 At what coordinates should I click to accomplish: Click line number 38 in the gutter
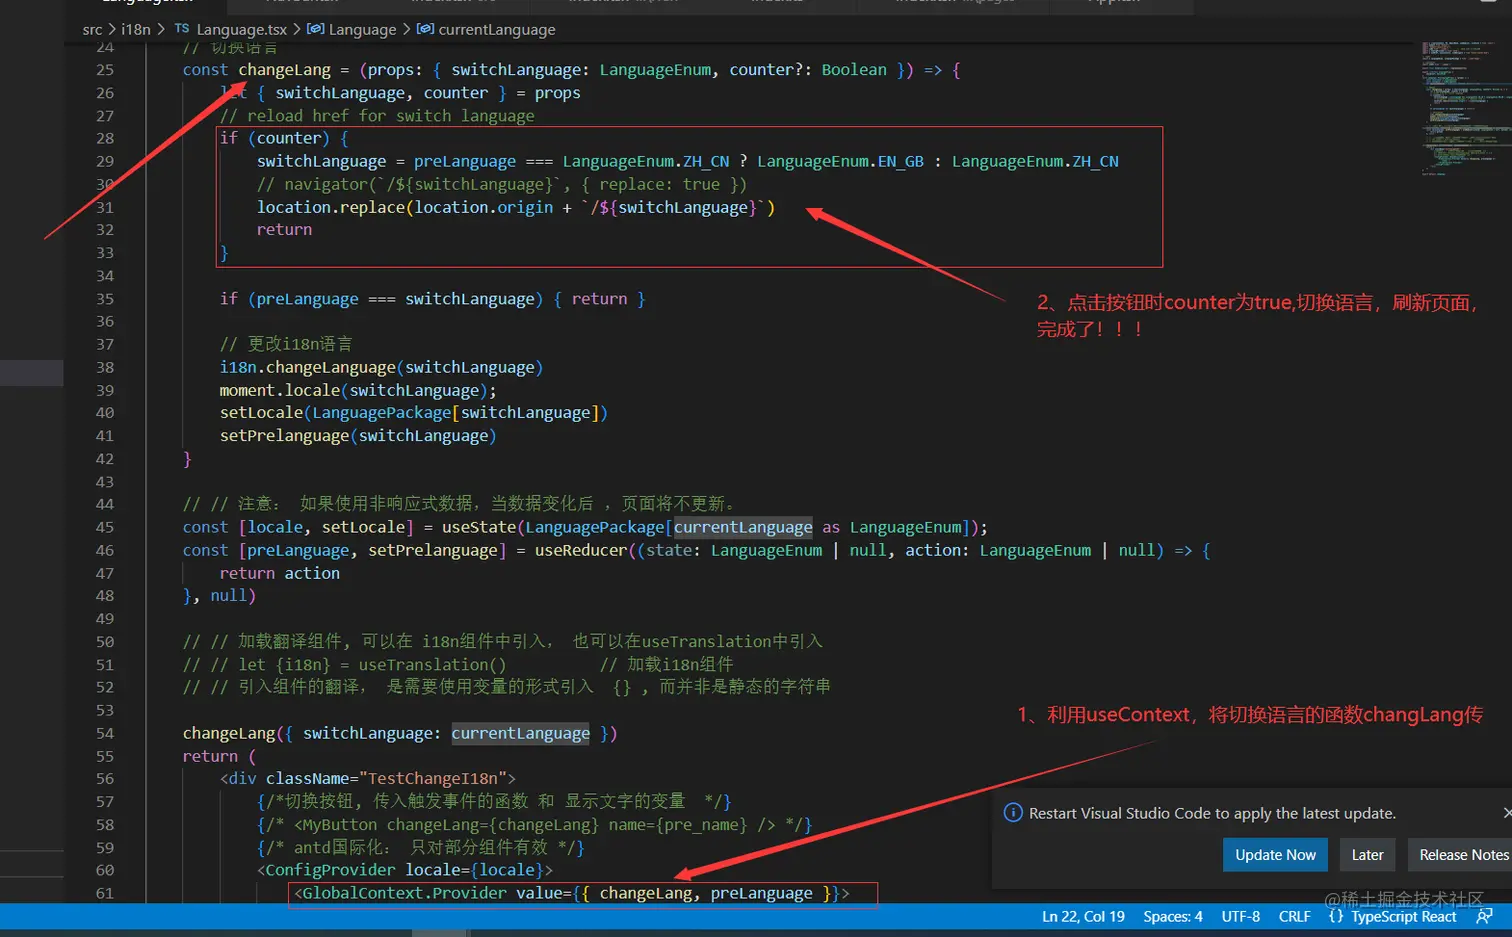coord(105,367)
